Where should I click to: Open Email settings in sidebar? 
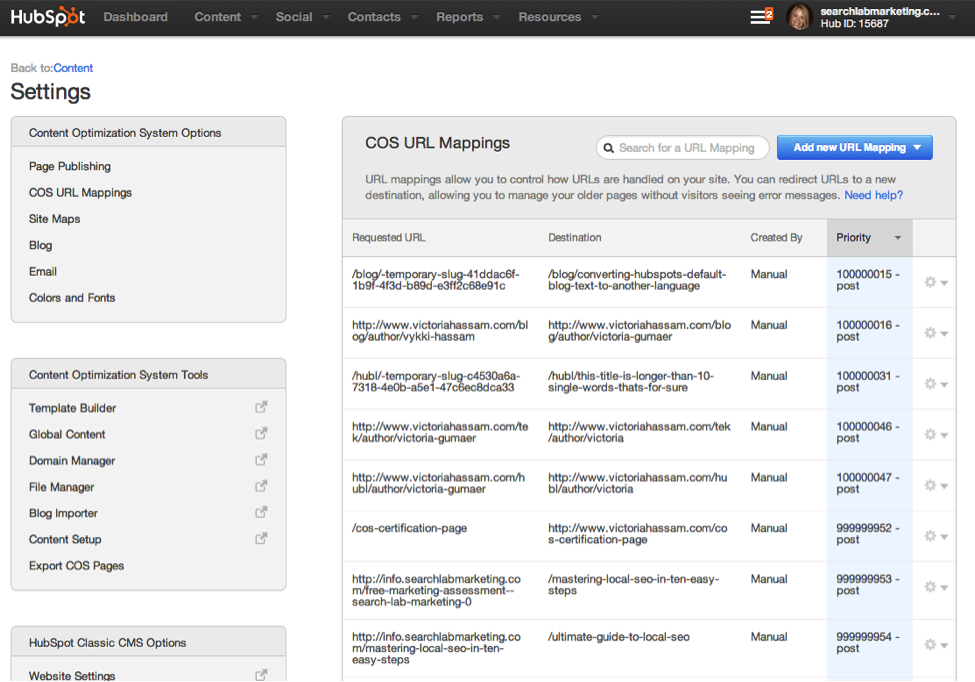coord(43,272)
